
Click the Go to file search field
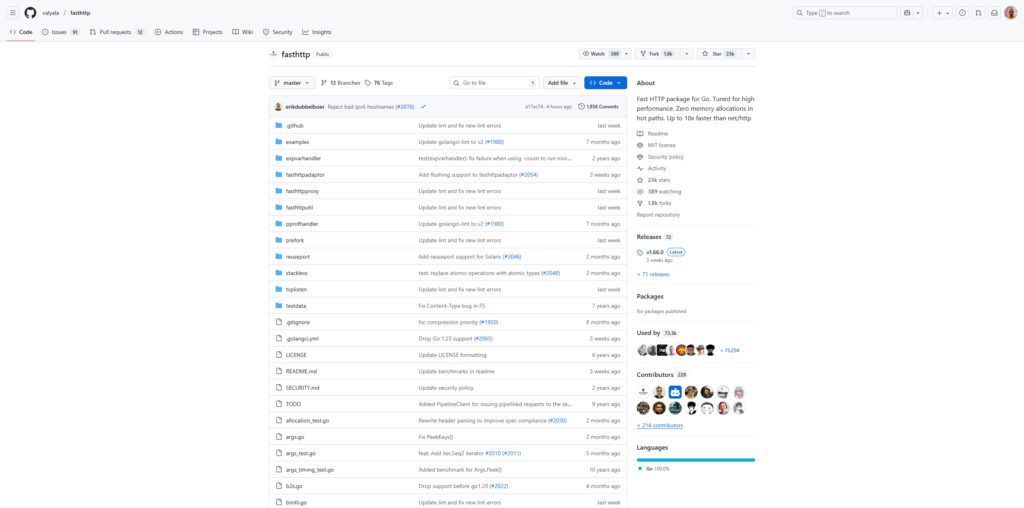click(493, 83)
